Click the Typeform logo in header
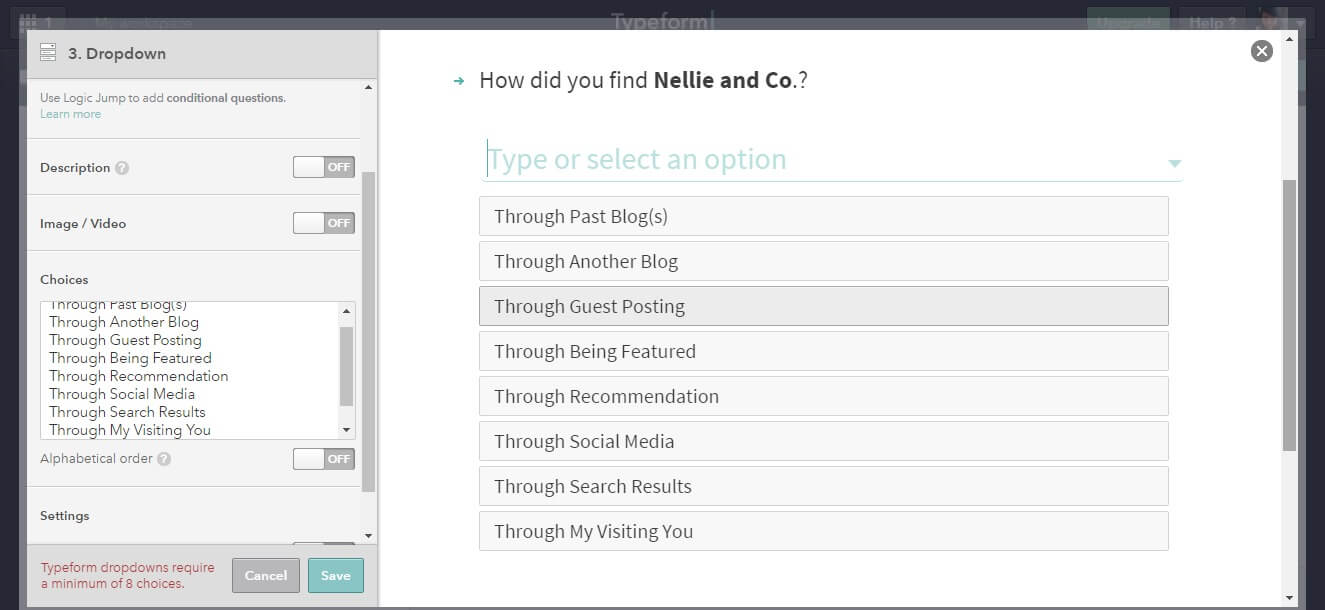The image size is (1325, 610). (x=662, y=21)
